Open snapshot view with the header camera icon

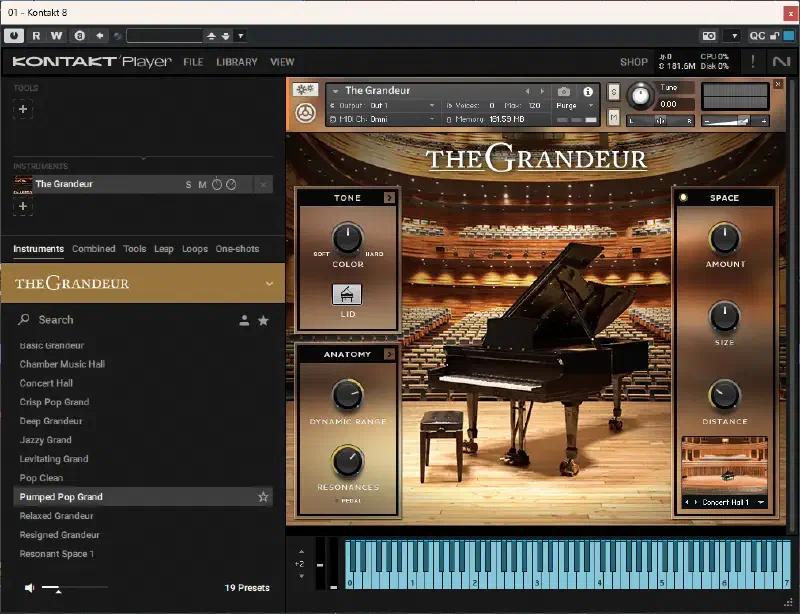click(x=564, y=91)
